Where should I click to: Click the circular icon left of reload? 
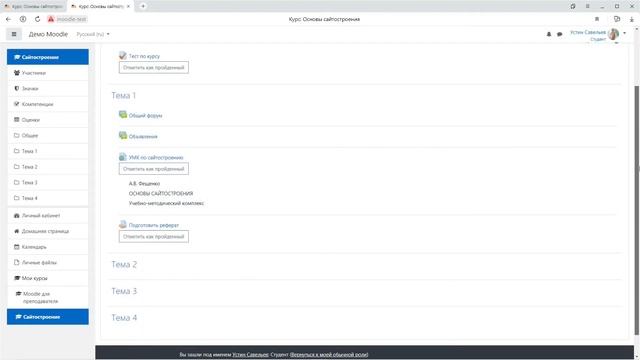click(x=23, y=19)
